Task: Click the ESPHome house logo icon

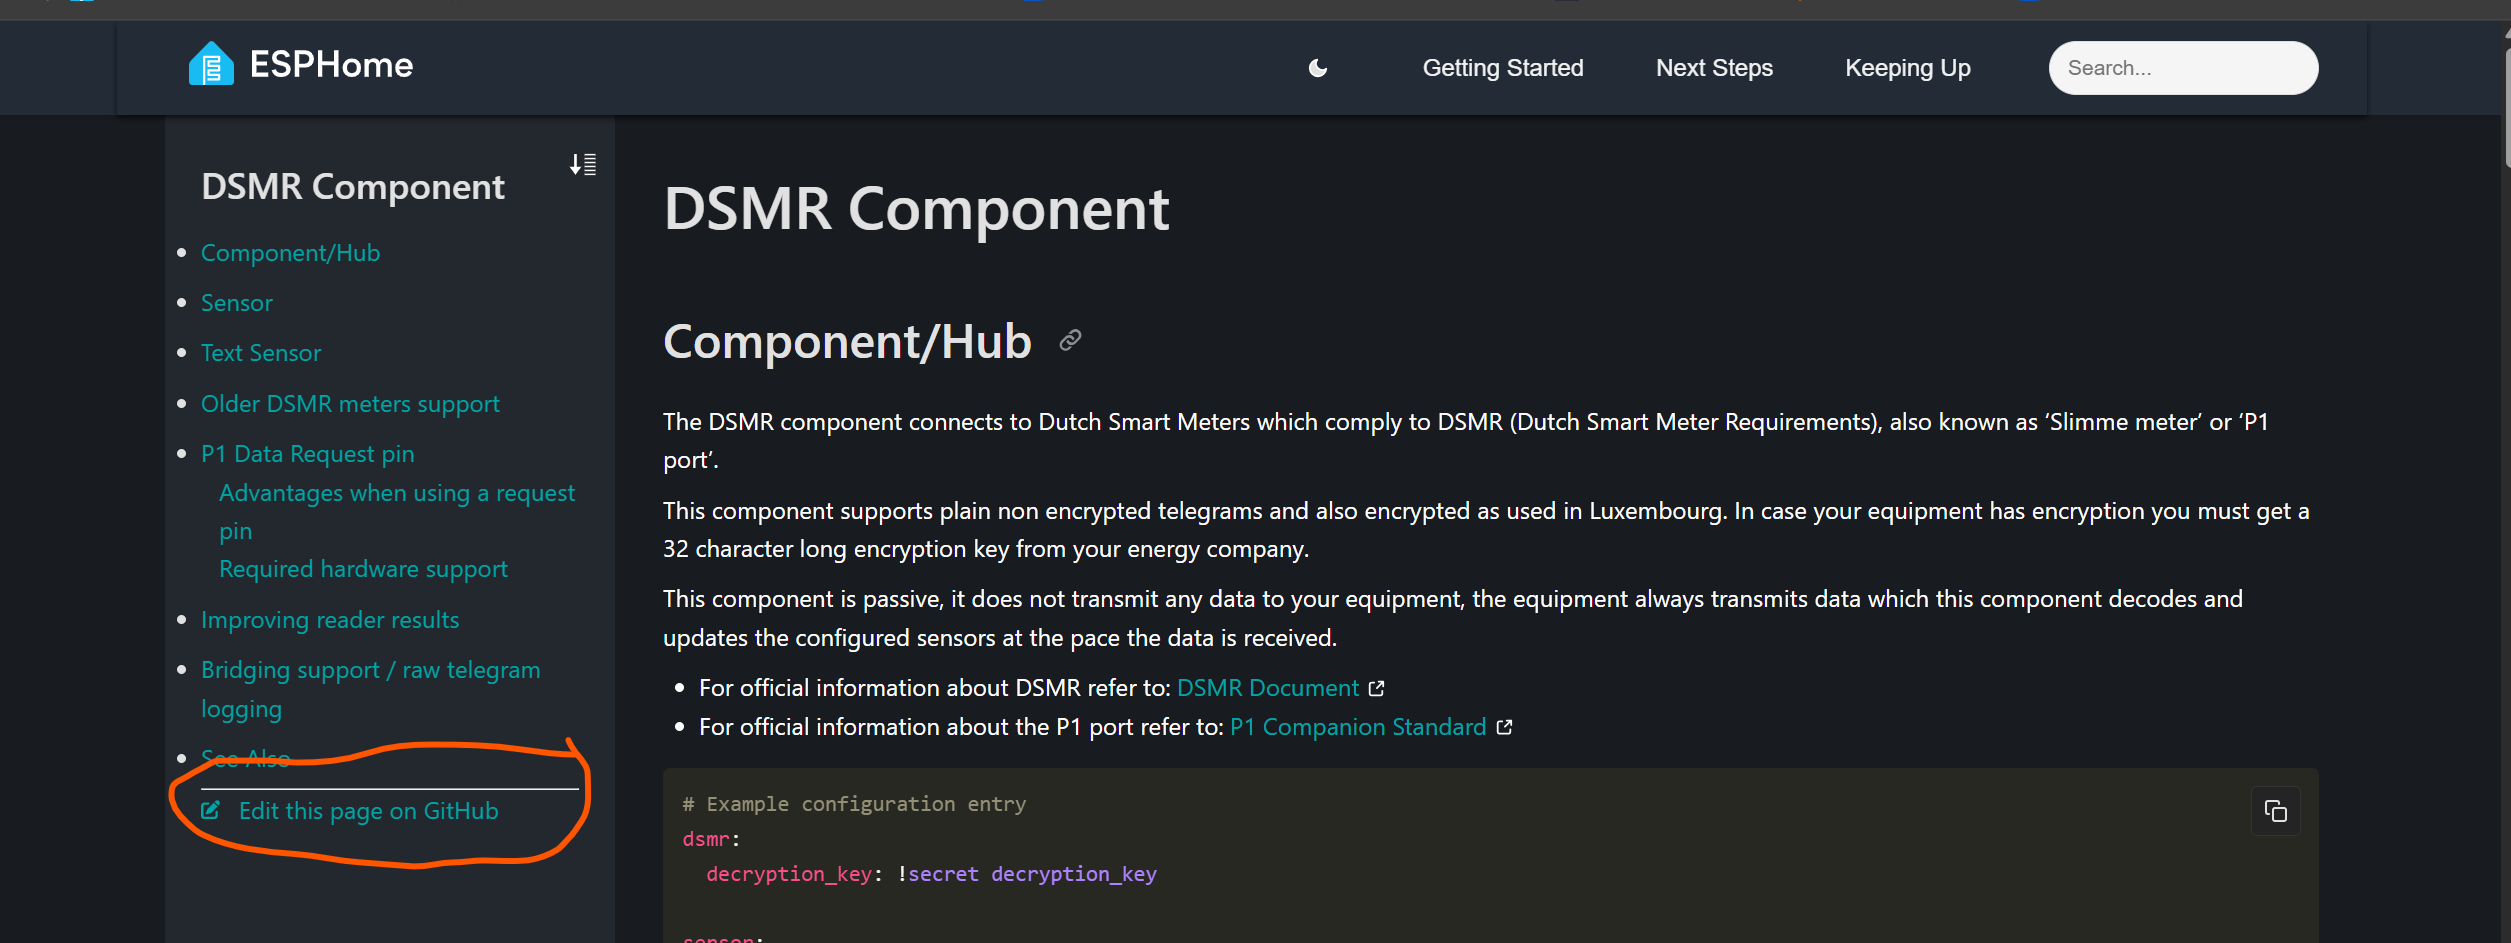Action: pyautogui.click(x=211, y=65)
